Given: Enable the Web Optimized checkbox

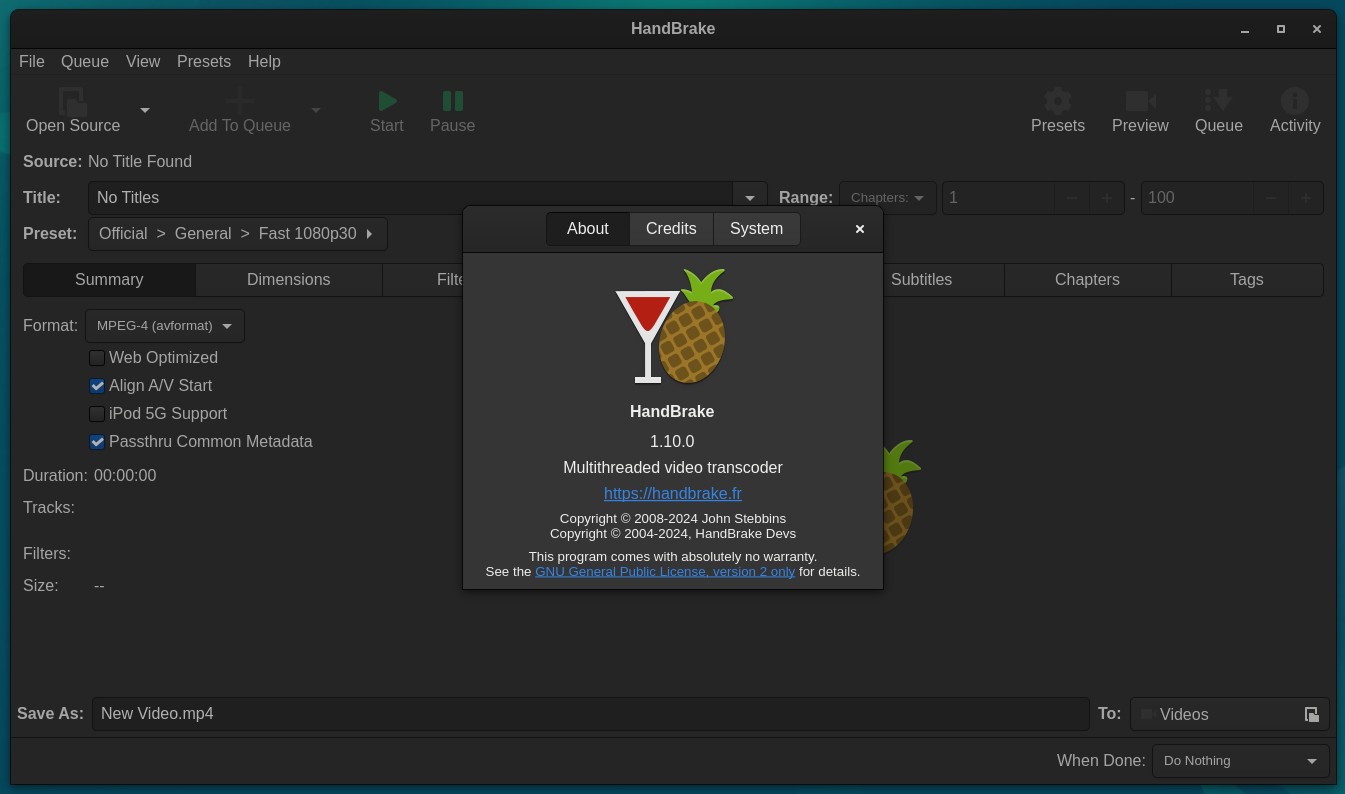Looking at the screenshot, I should (x=97, y=358).
